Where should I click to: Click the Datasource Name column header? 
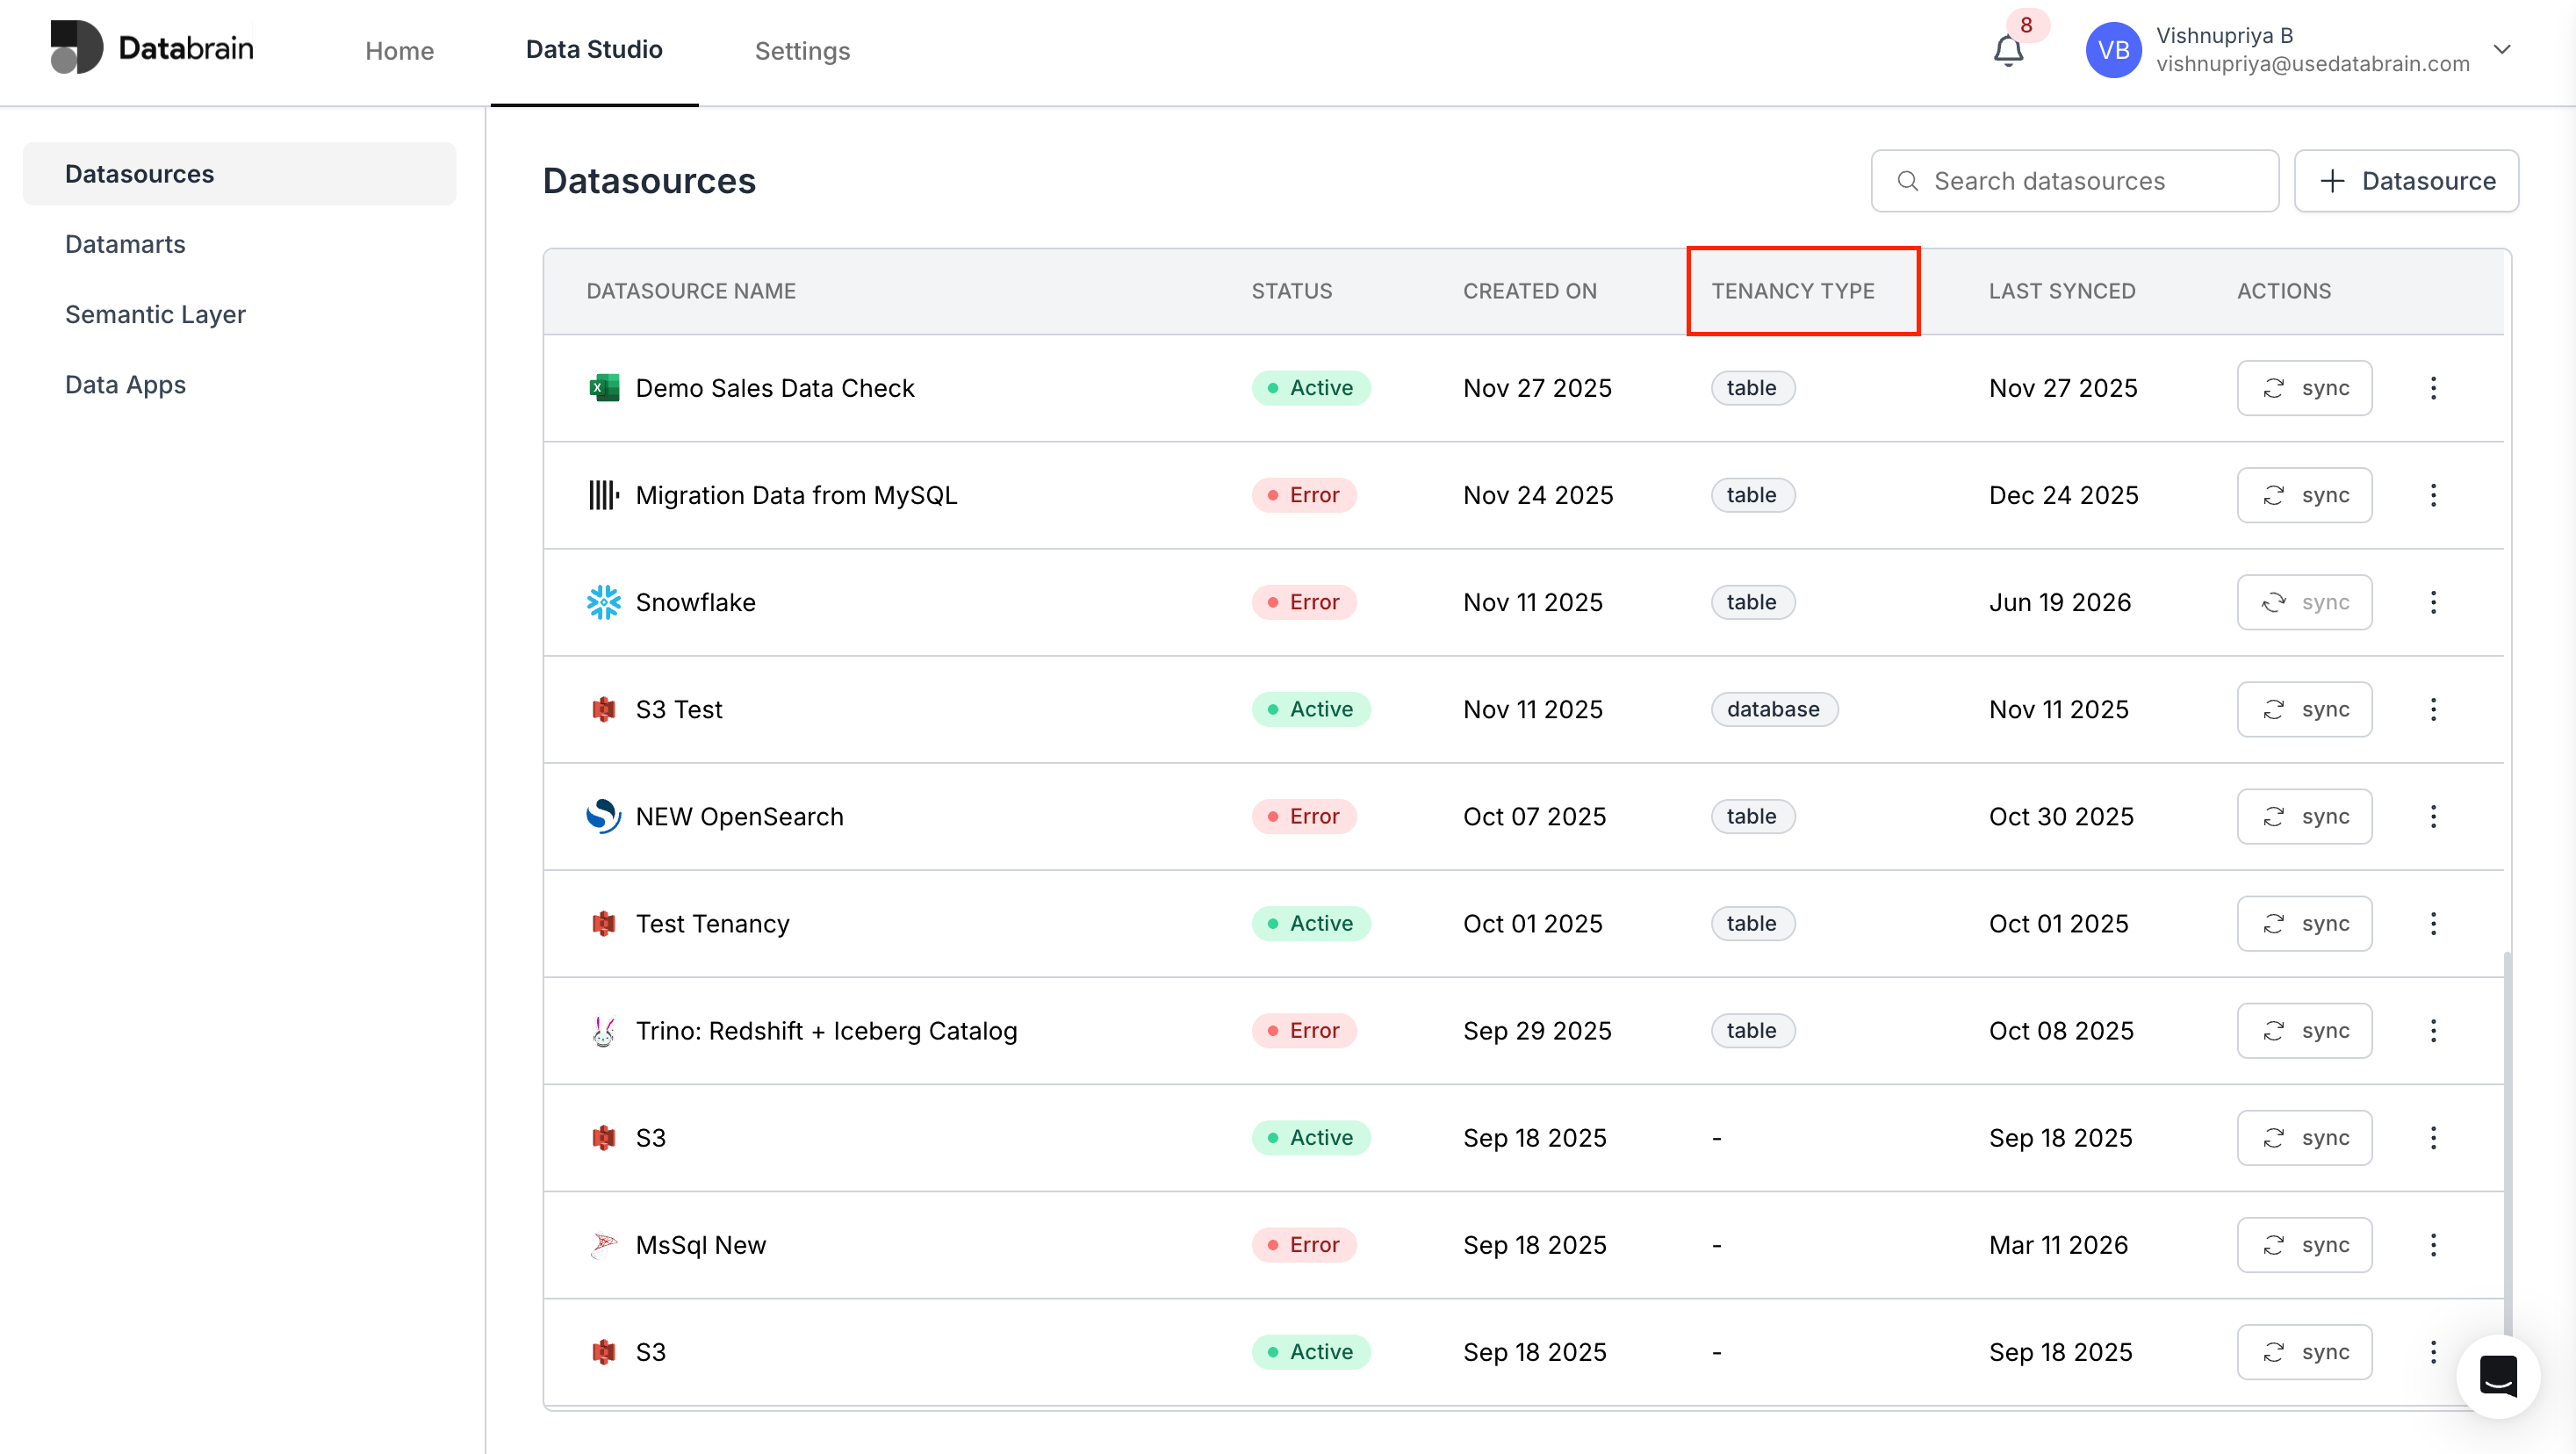(x=691, y=291)
